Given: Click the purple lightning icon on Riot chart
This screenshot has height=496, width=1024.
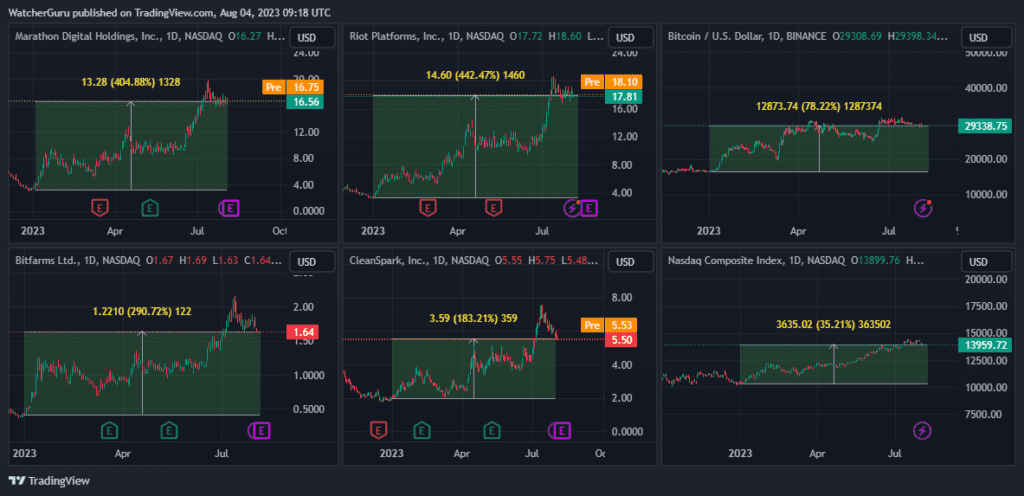Looking at the screenshot, I should 573,208.
